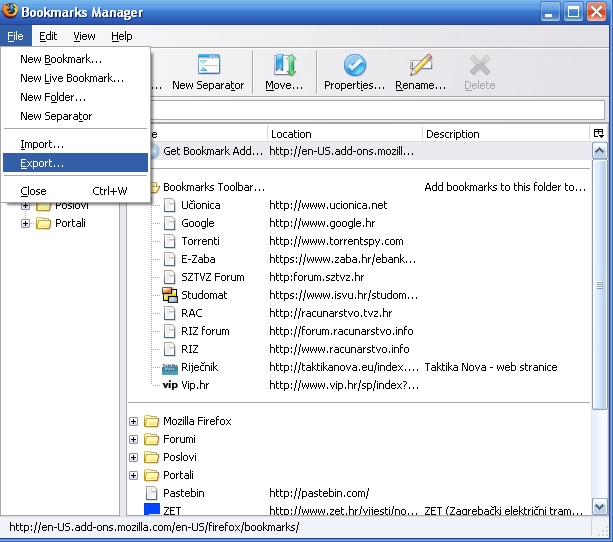Screen dimensions: 613x542
Task: Click the Učionica page icon
Action: point(169,205)
